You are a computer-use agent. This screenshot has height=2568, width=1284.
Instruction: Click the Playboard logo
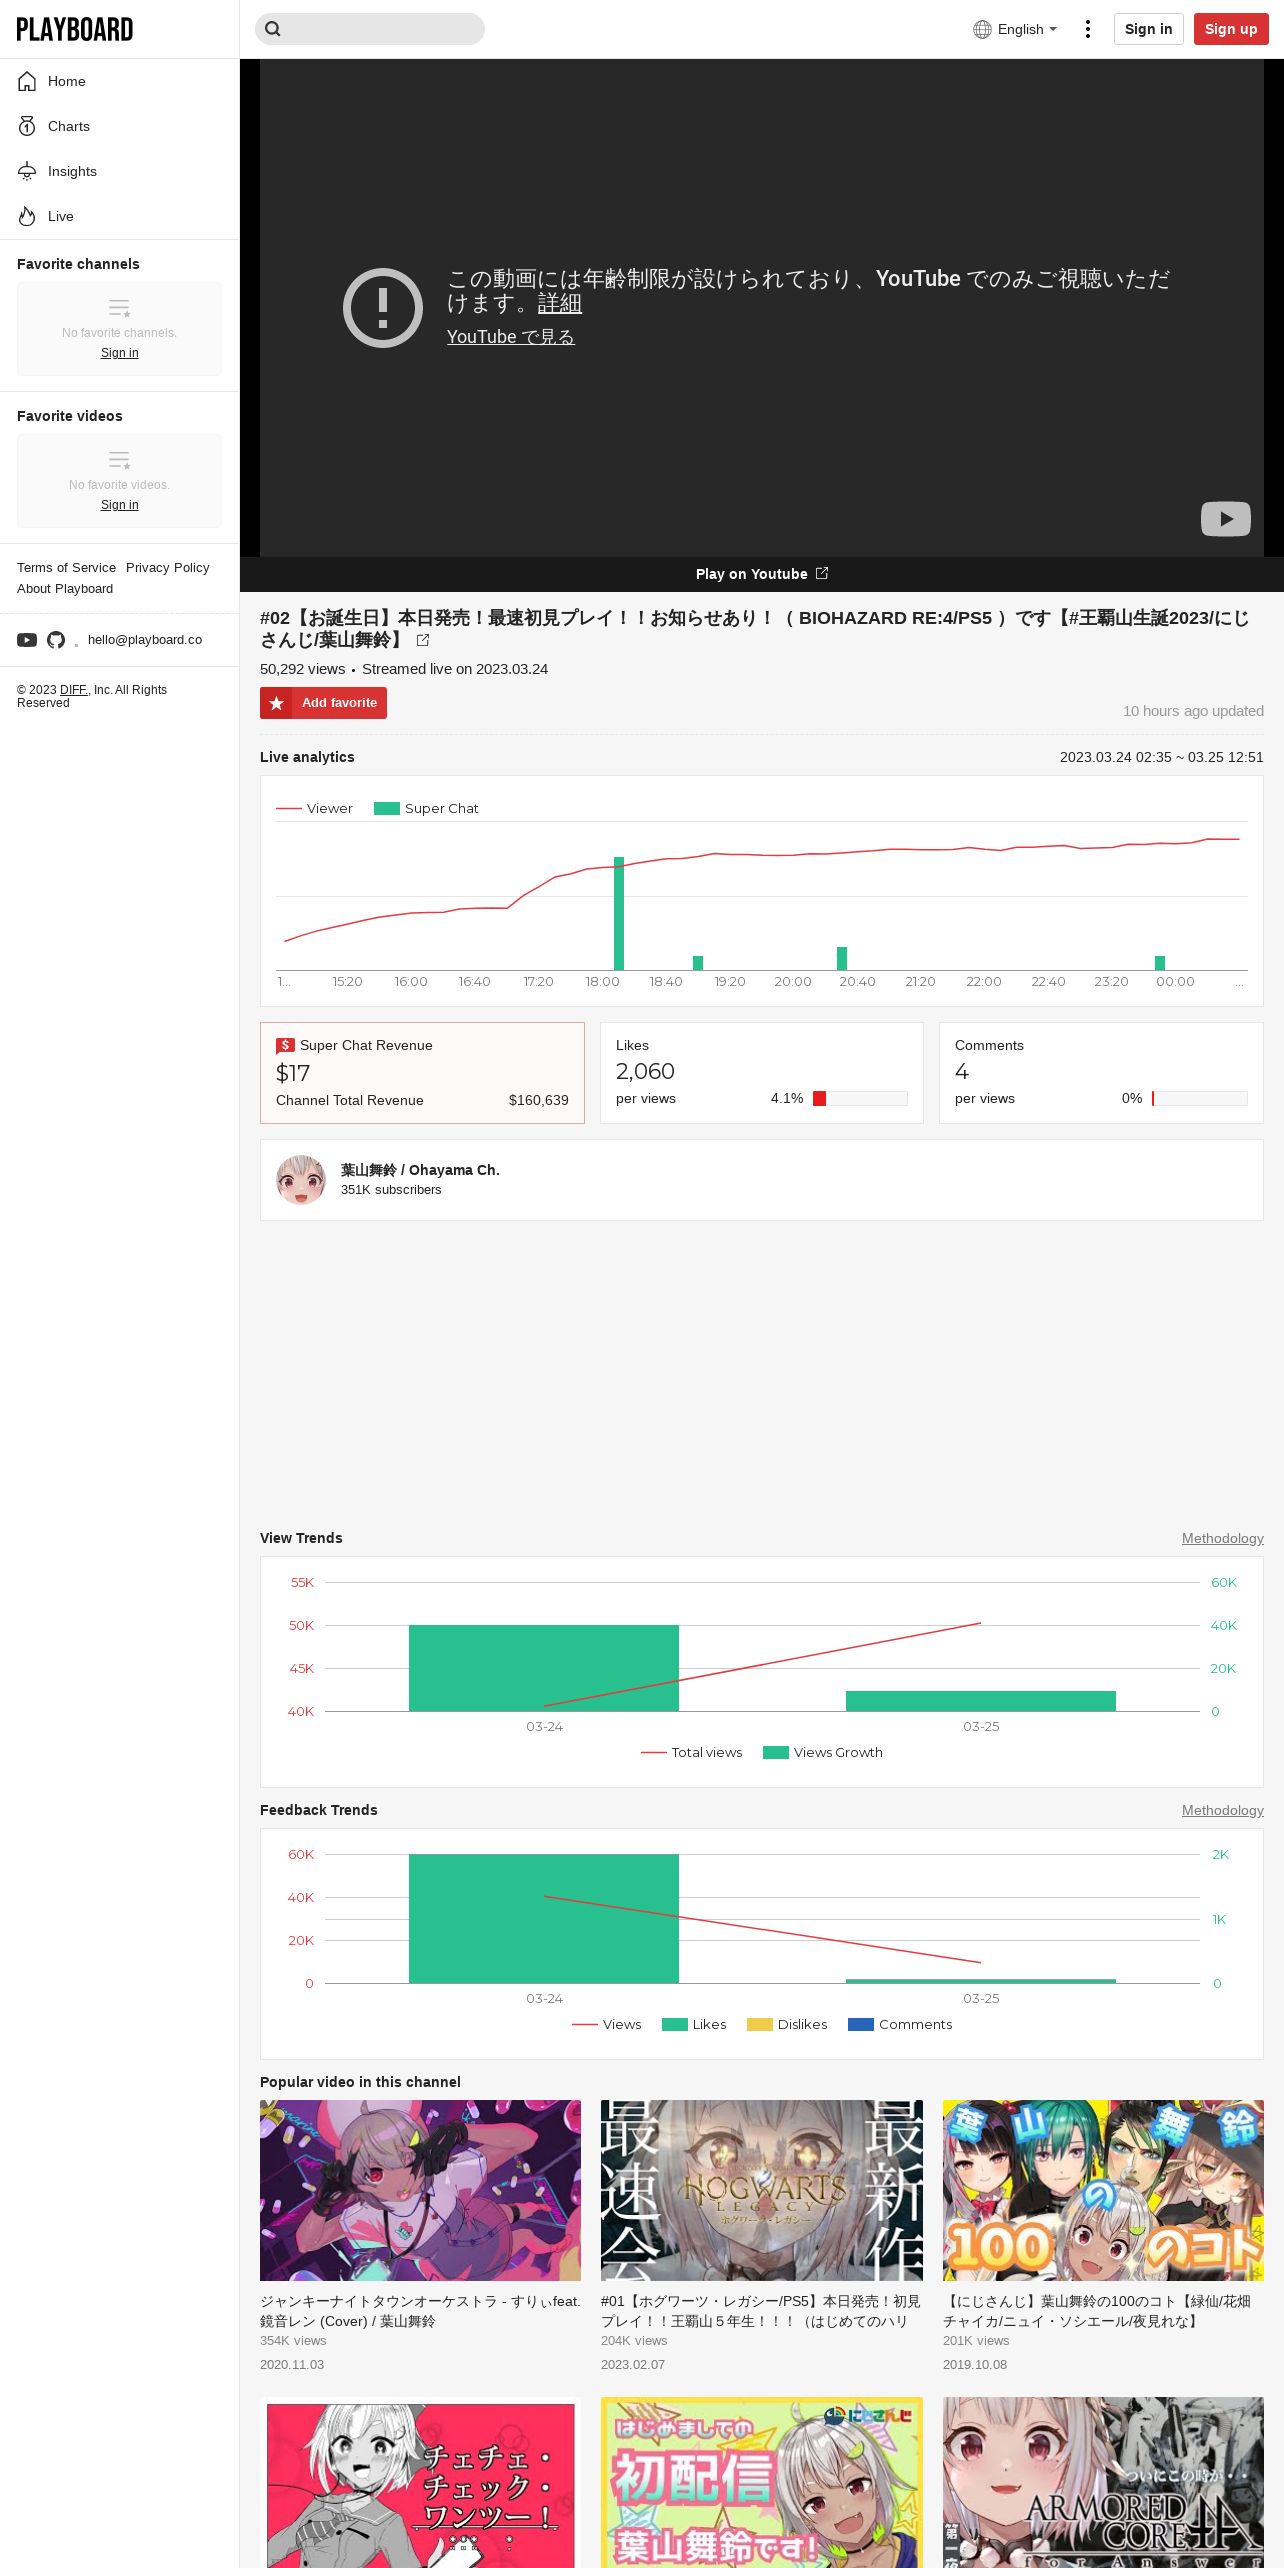pyautogui.click(x=75, y=29)
